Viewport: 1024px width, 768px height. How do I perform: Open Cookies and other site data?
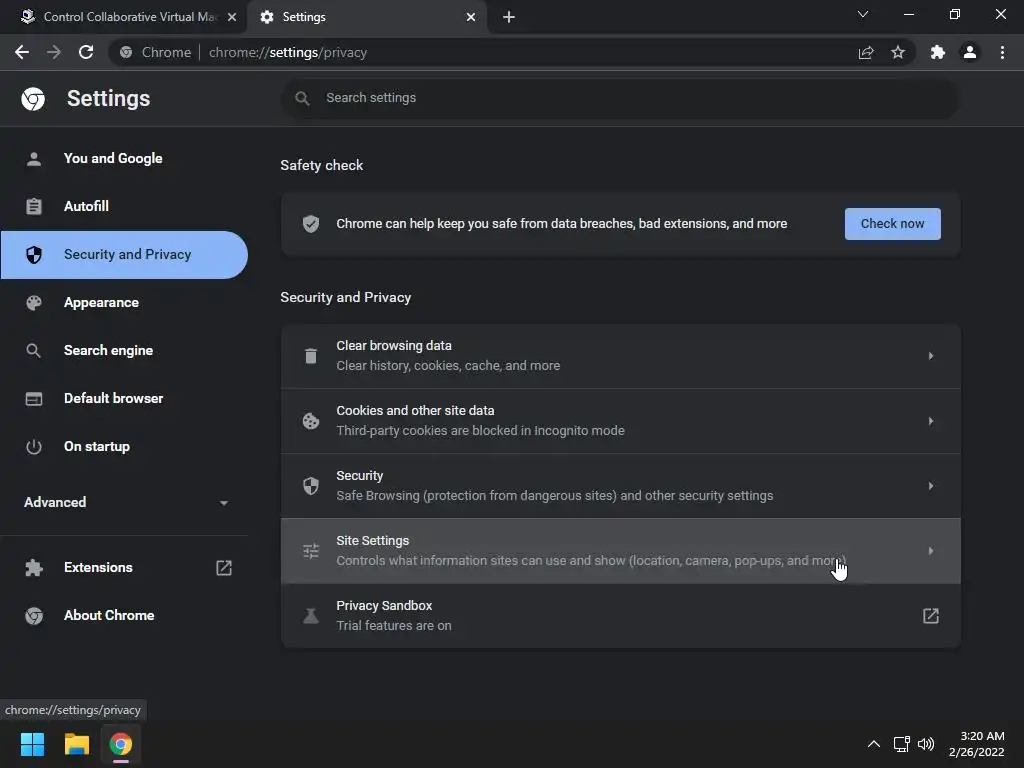click(620, 421)
